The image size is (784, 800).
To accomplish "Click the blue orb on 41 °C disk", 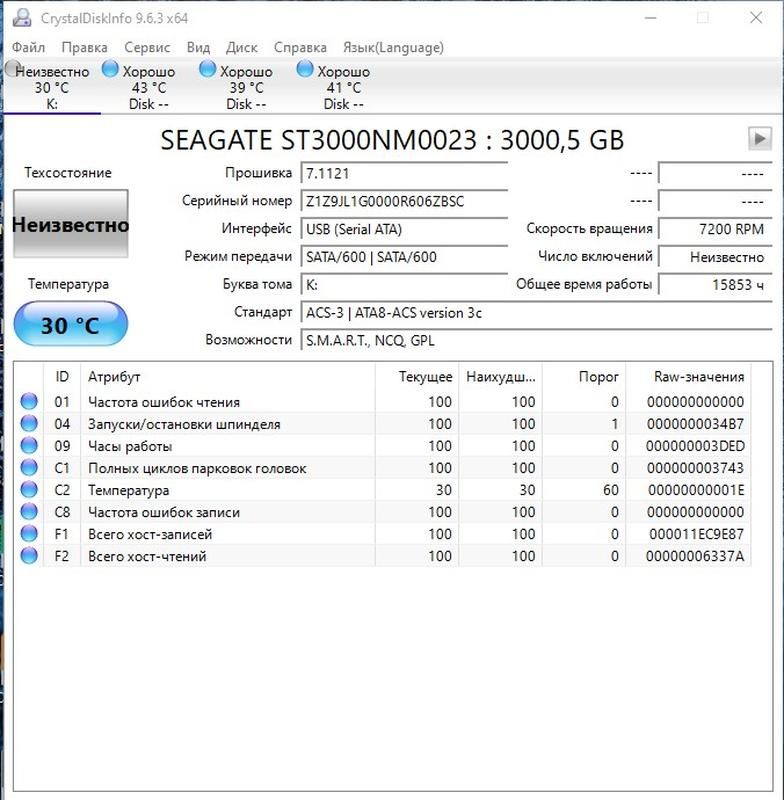I will pyautogui.click(x=305, y=69).
